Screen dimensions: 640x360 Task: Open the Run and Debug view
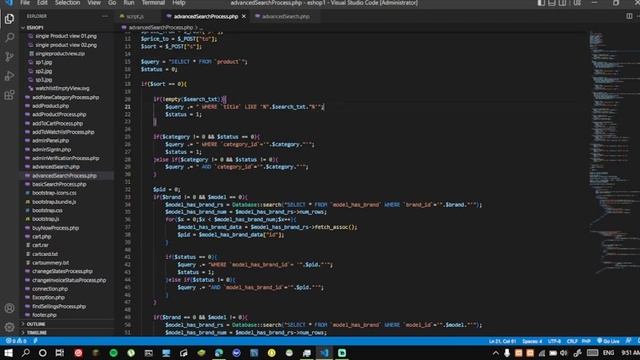coord(9,76)
